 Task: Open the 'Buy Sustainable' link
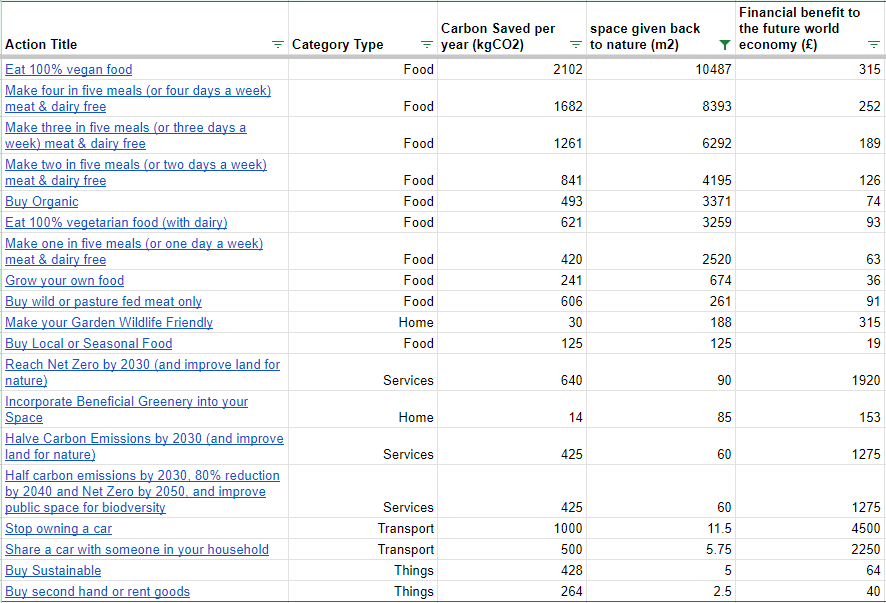53,570
